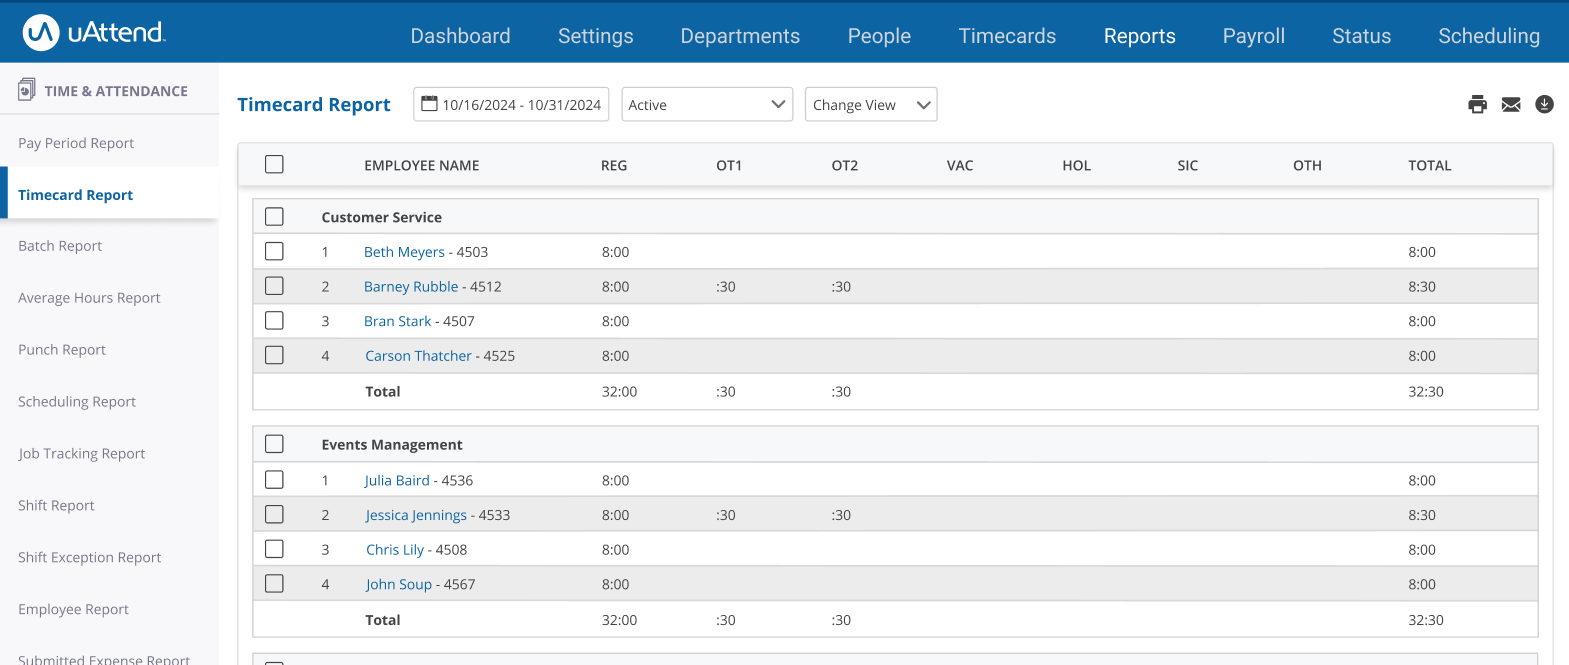Click the EMPLOYEE NAME column header

422,166
